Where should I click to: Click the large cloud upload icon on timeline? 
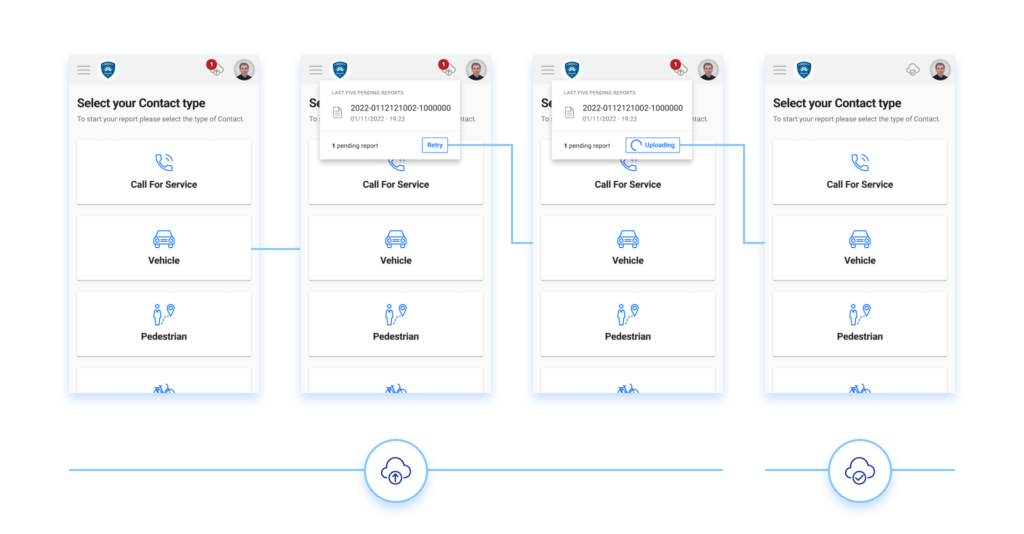pos(396,470)
